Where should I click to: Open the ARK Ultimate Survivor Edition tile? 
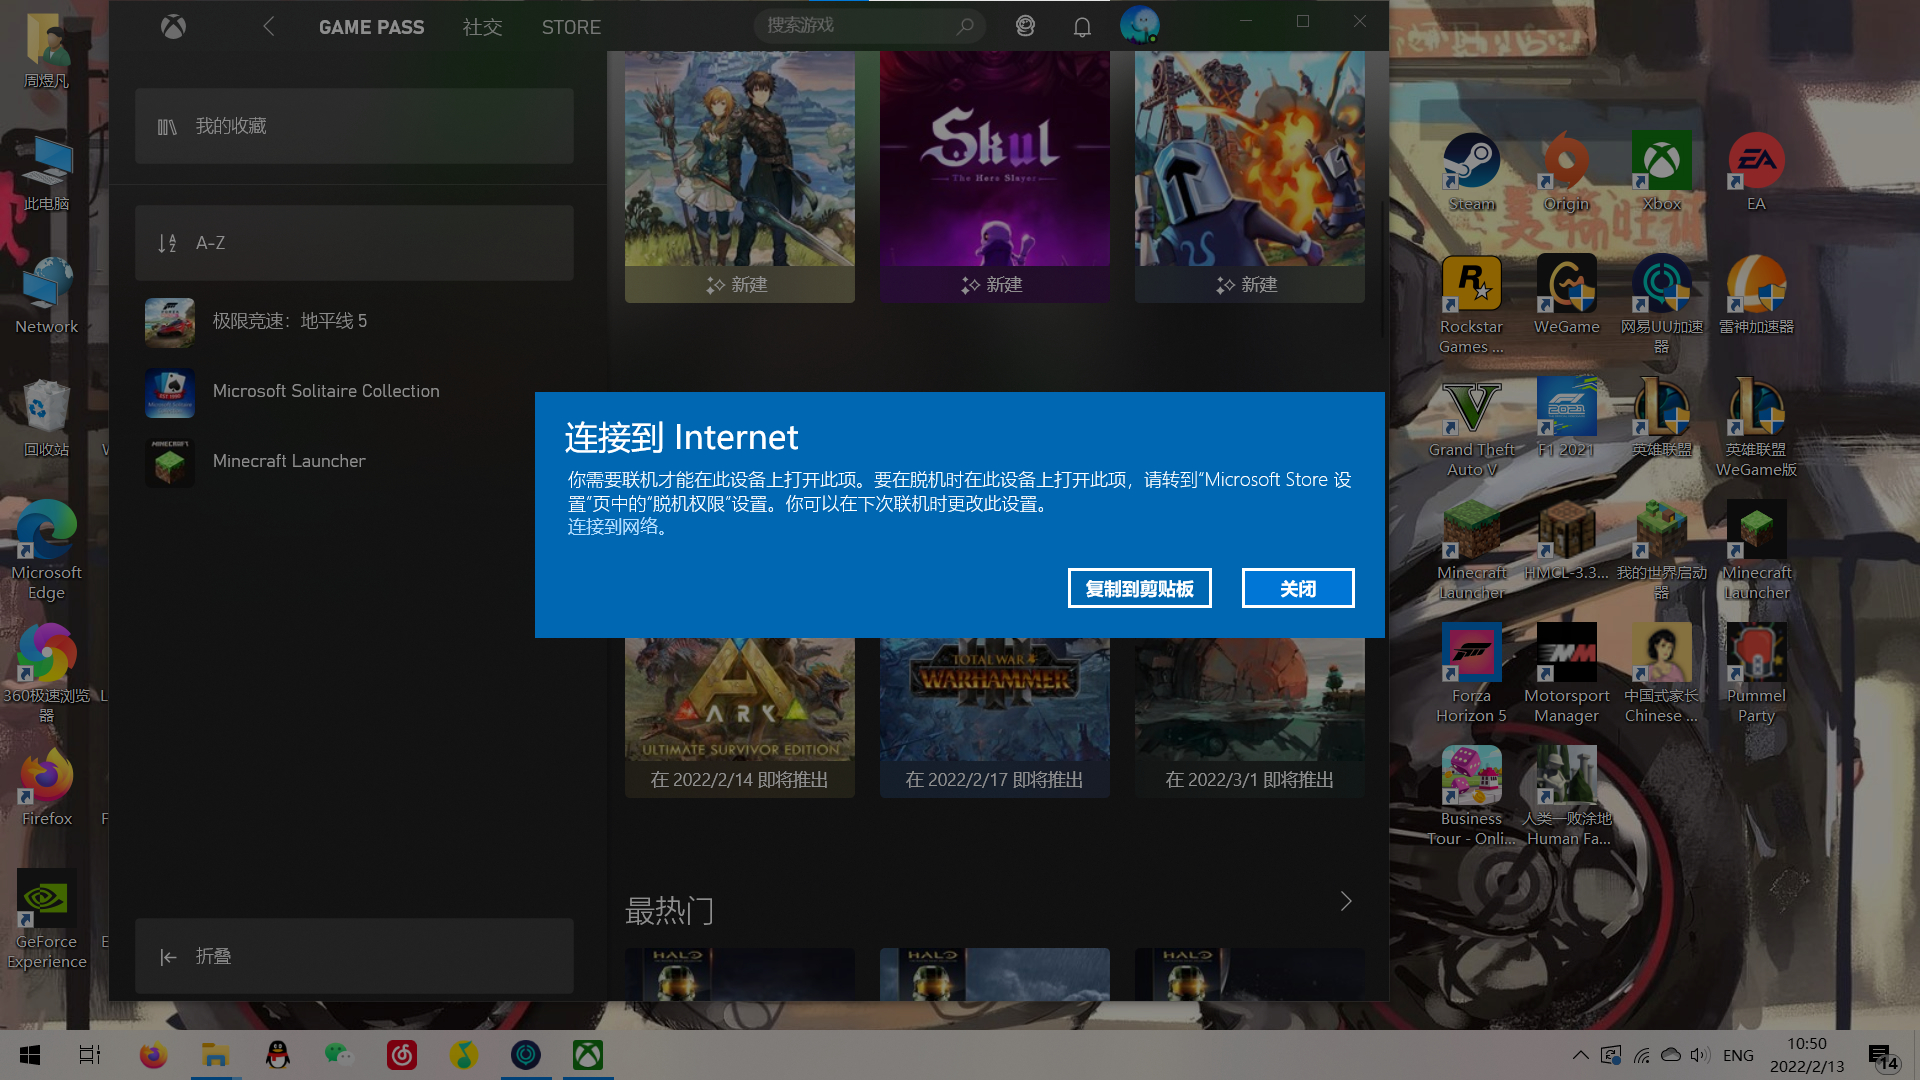click(x=739, y=717)
